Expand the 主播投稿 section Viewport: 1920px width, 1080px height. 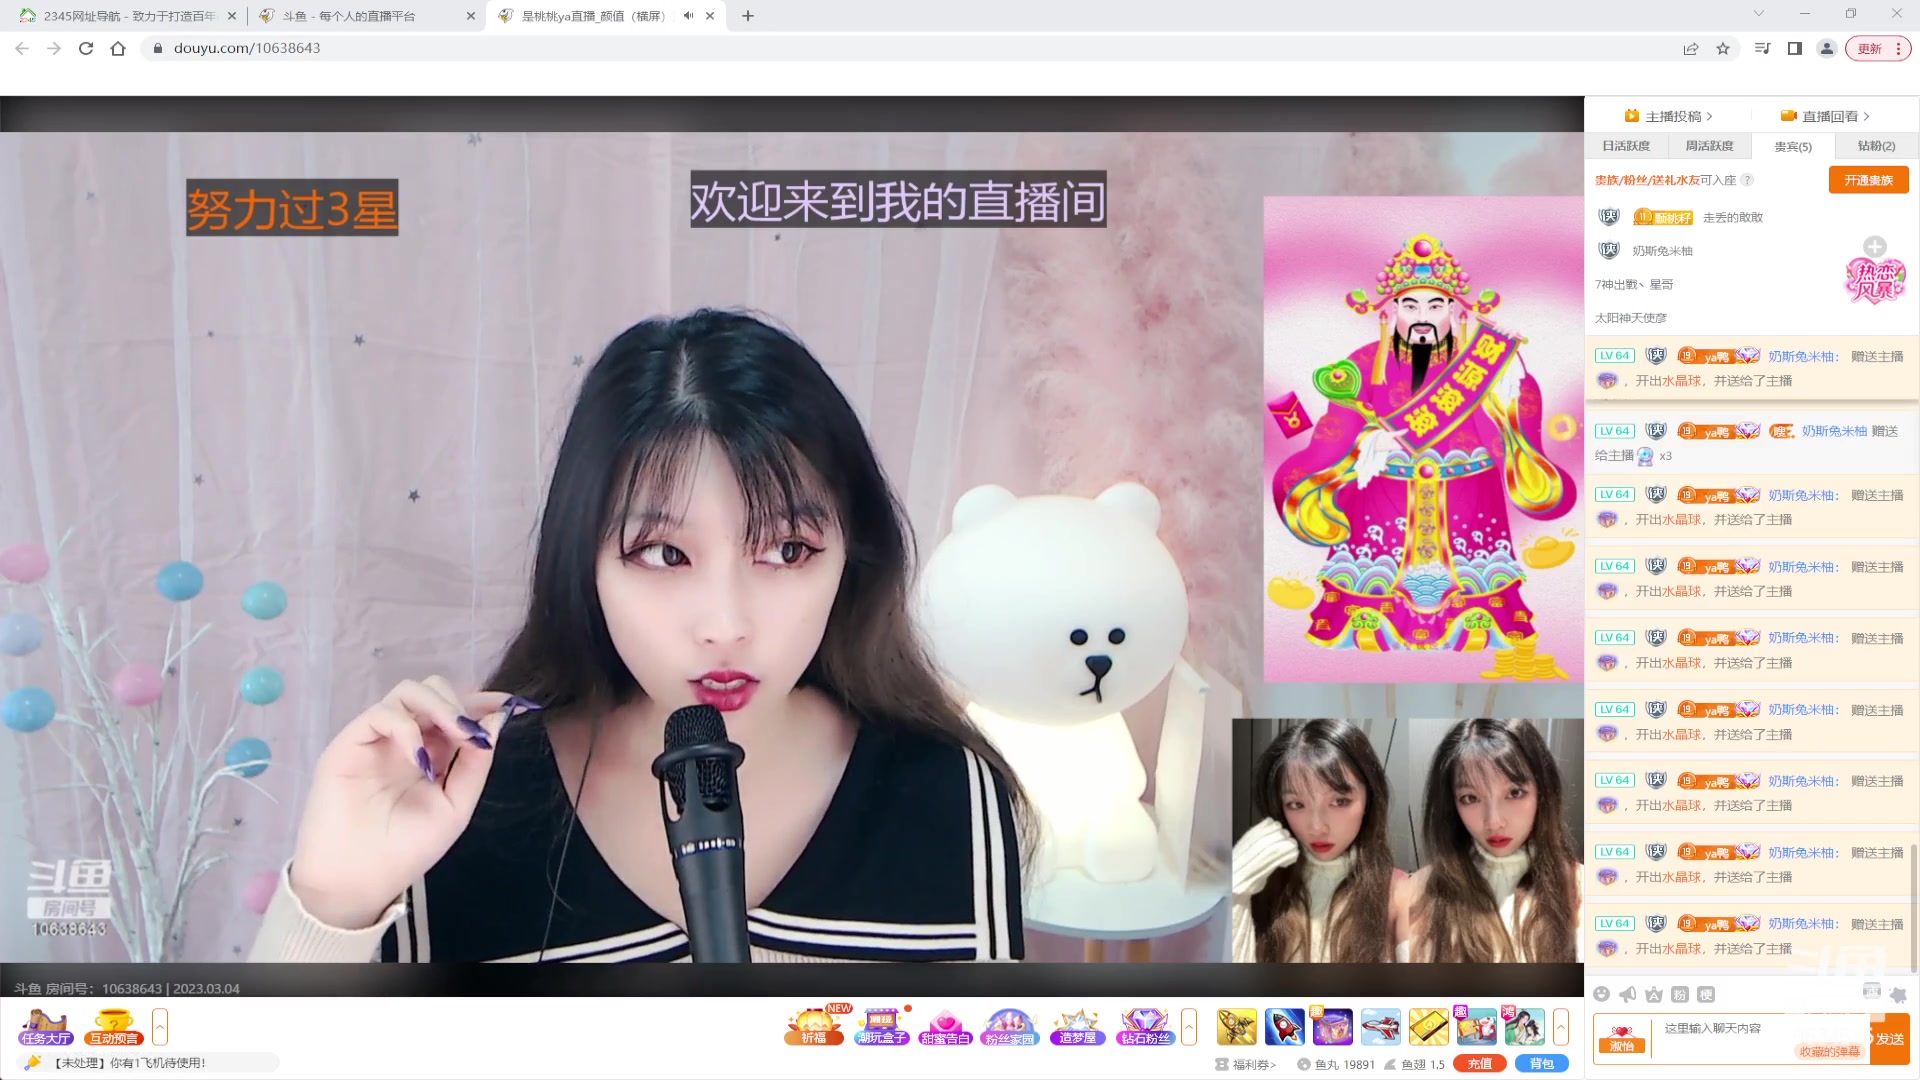(x=1672, y=115)
